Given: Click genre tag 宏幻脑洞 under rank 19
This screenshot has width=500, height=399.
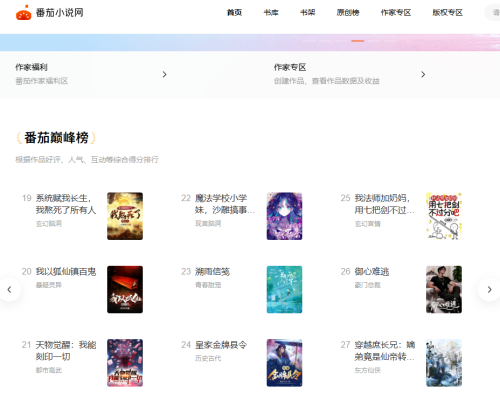Looking at the screenshot, I should coord(49,224).
